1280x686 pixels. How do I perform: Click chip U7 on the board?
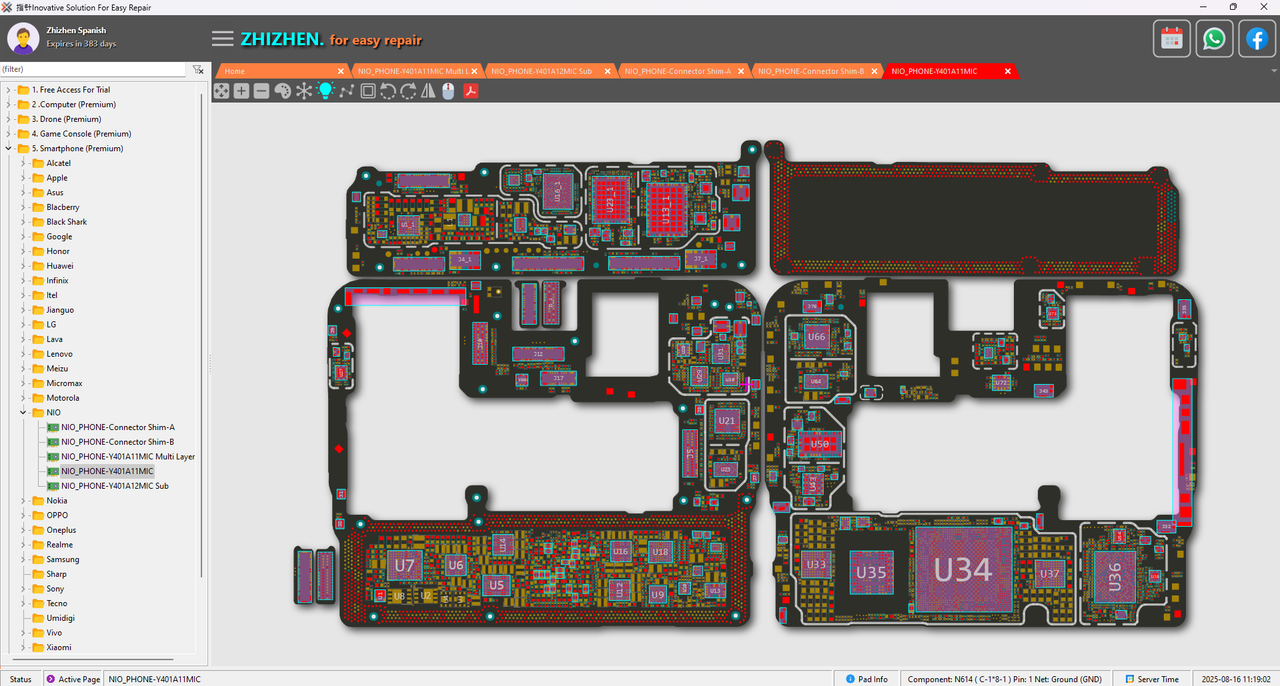point(404,567)
